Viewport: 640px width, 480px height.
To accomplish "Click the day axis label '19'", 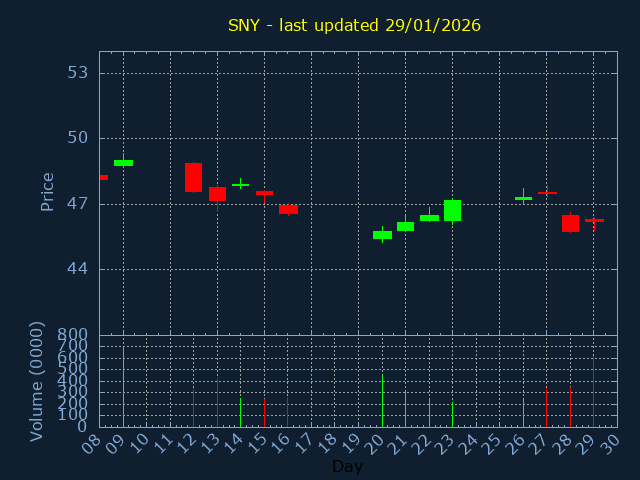I will [x=351, y=444].
